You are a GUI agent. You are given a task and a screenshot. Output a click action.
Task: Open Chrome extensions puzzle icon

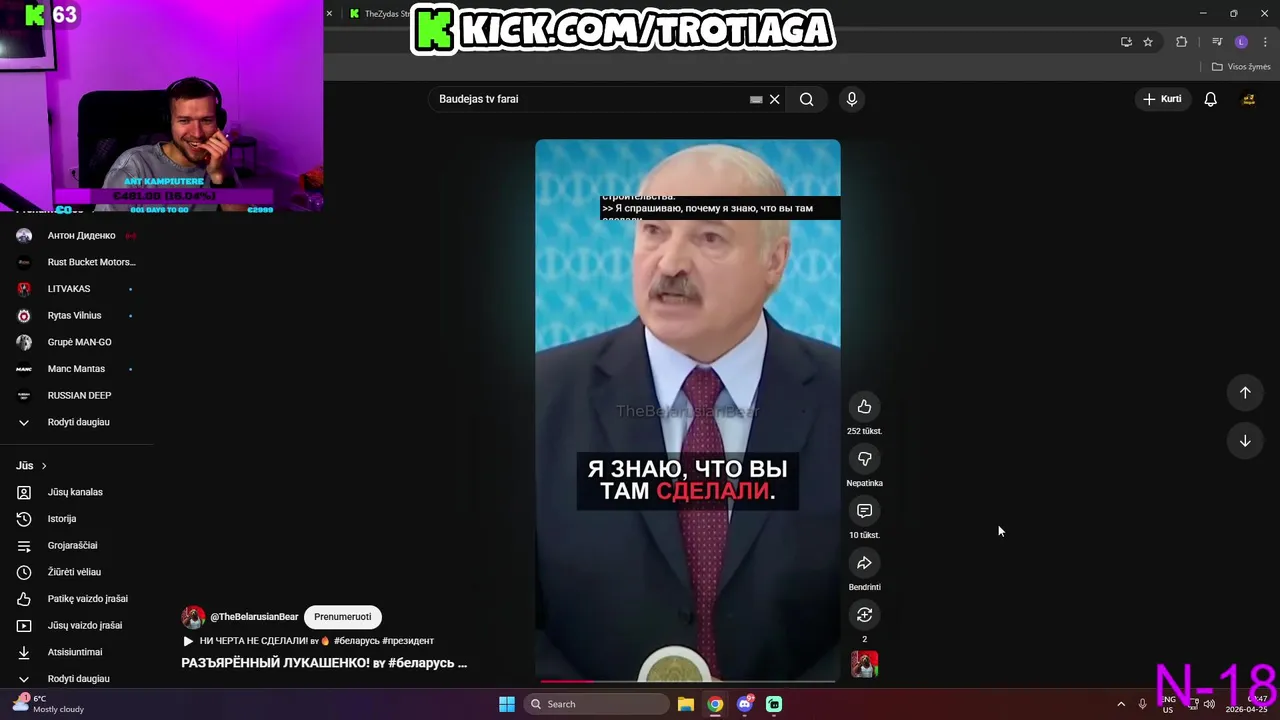point(1181,42)
